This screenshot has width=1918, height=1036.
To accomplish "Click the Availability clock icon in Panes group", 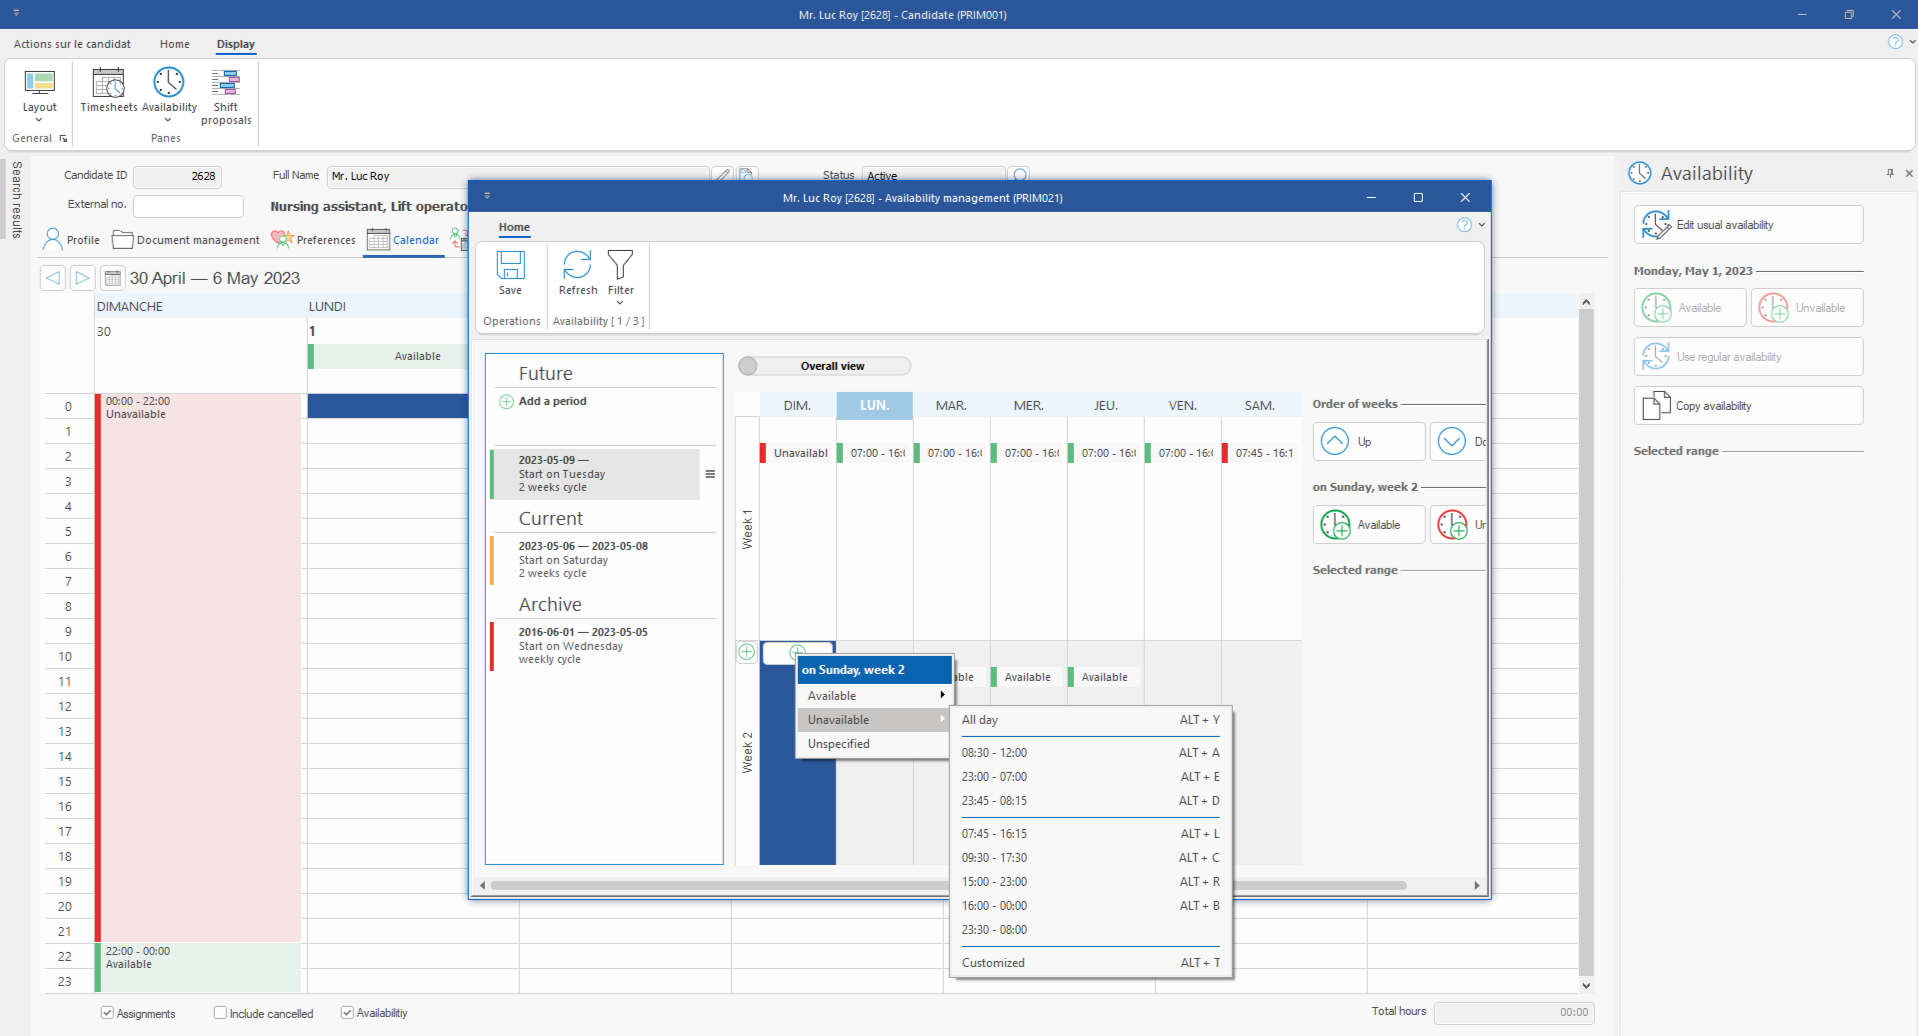I will [x=168, y=82].
